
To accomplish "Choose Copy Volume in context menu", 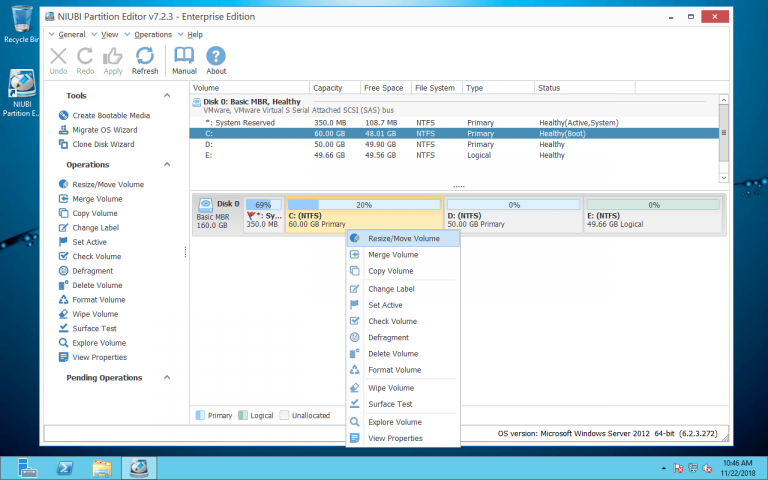I will (403, 271).
